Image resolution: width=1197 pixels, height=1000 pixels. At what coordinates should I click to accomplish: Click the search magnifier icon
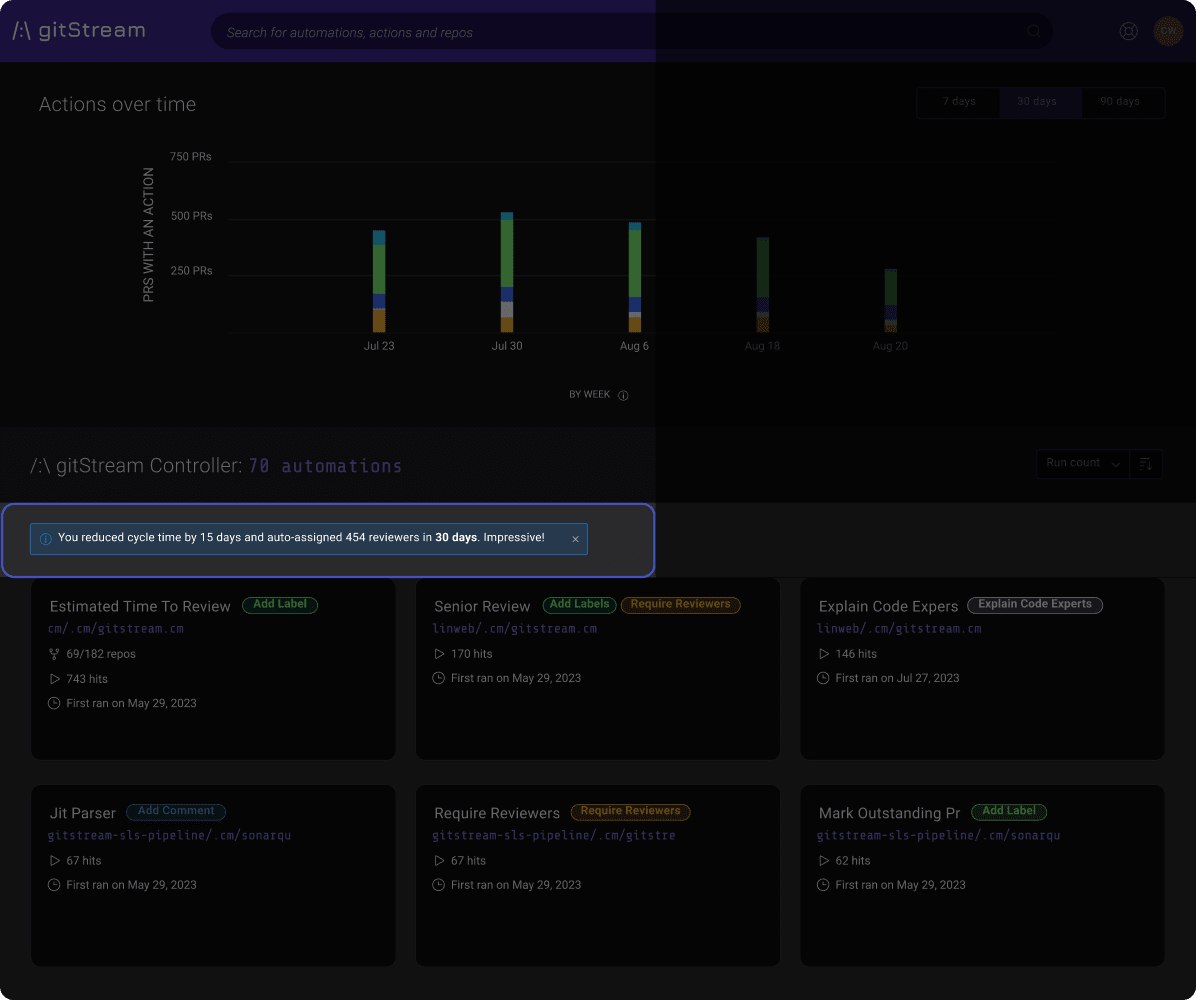pos(1033,31)
